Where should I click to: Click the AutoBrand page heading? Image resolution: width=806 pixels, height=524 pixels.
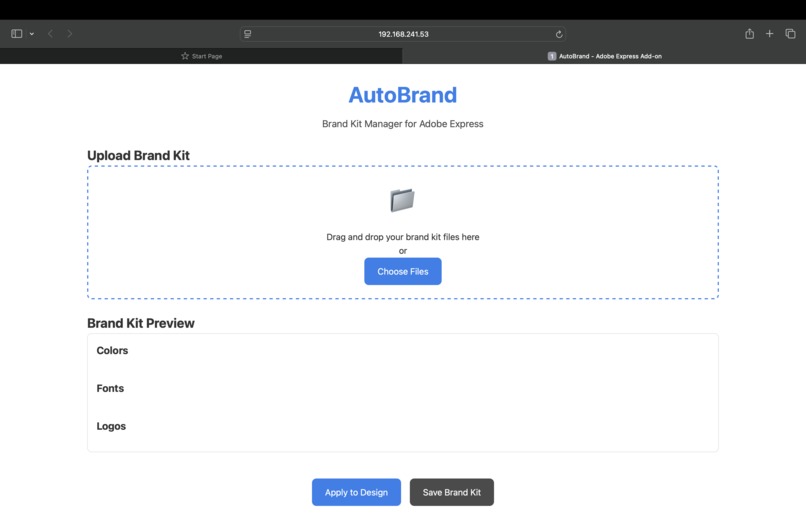pos(402,95)
